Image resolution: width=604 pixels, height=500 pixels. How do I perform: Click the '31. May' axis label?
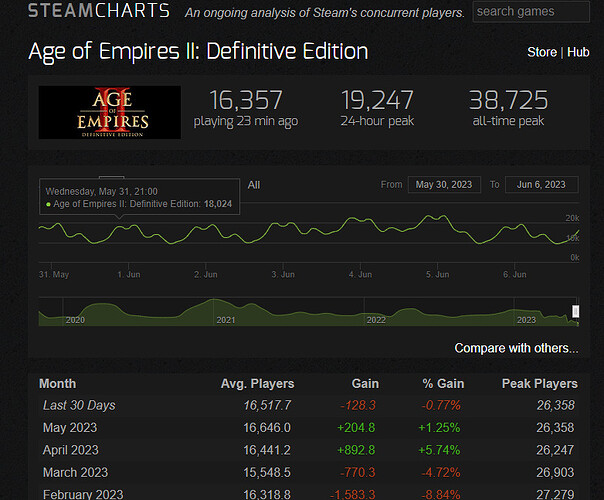click(54, 274)
